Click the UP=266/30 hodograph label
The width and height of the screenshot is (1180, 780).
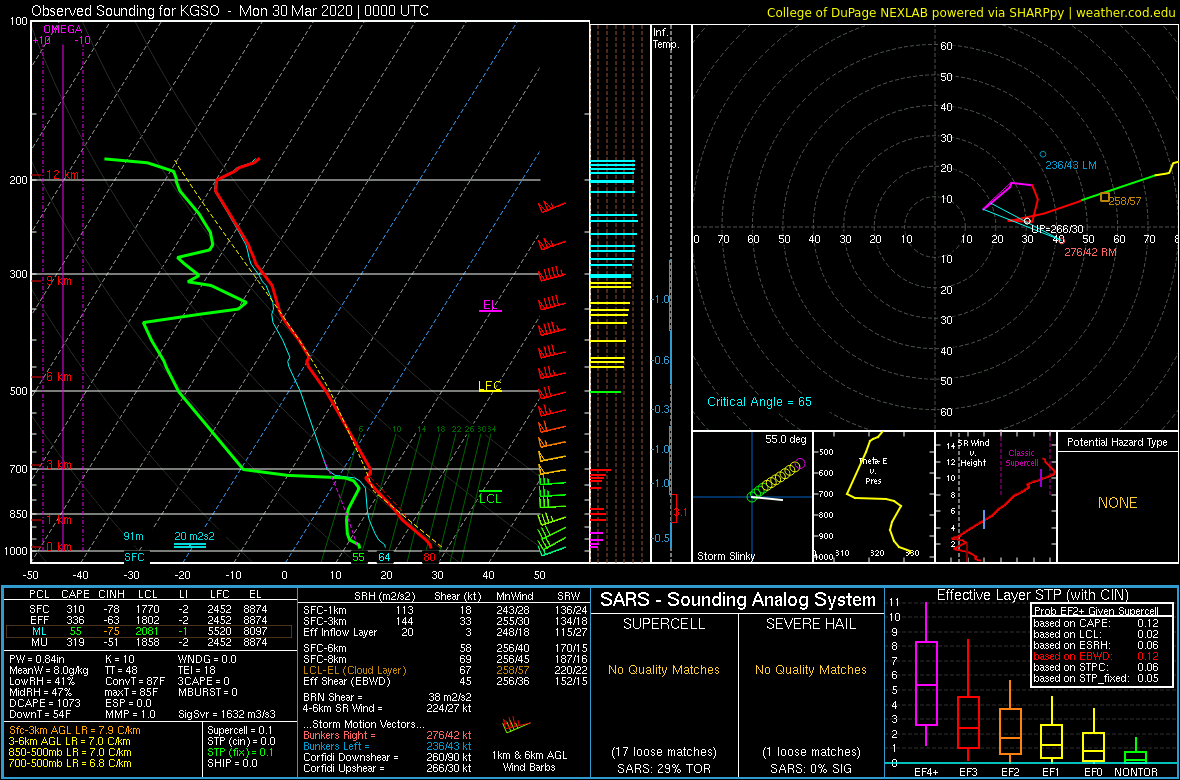[x=1058, y=230]
